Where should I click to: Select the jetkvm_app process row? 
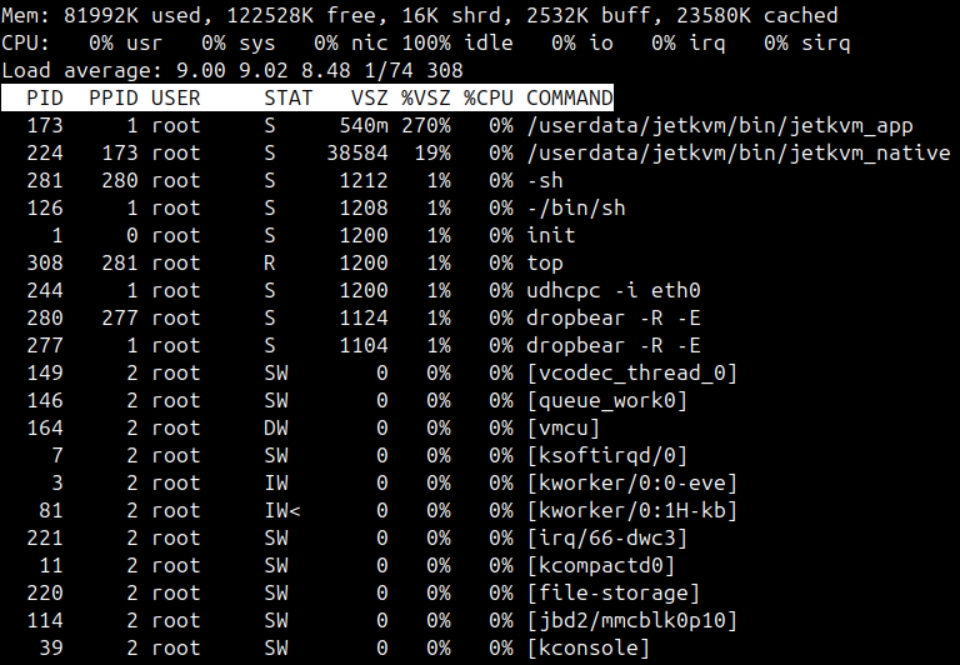[x=720, y=126]
